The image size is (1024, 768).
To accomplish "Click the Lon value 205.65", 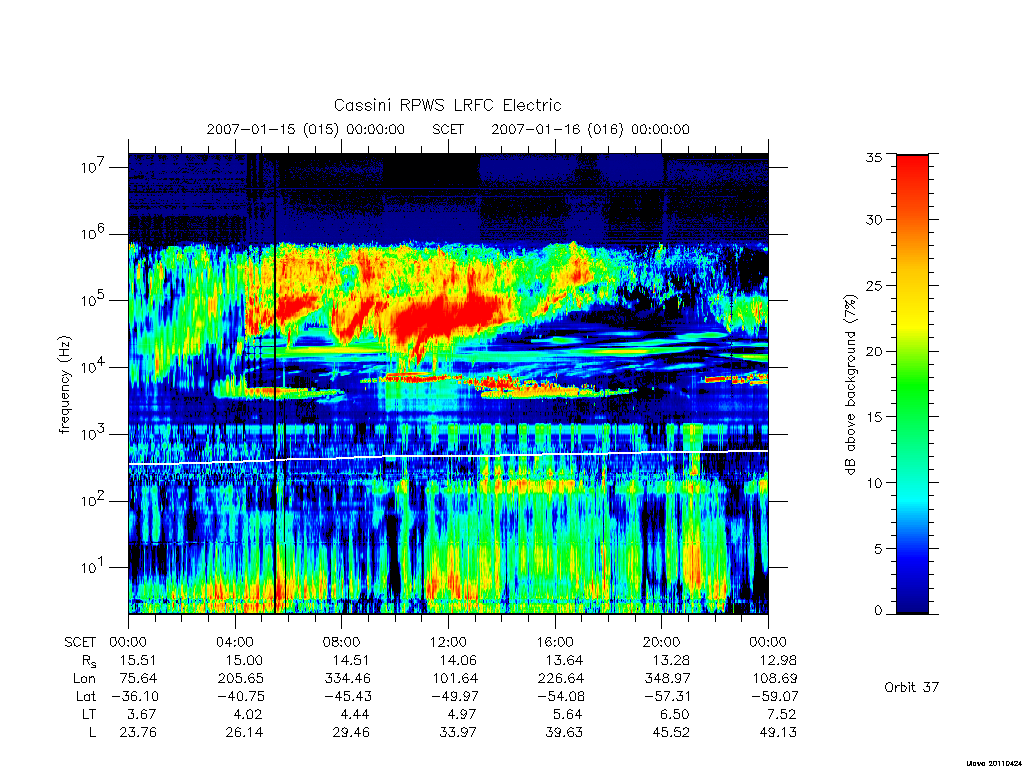I will (240, 679).
